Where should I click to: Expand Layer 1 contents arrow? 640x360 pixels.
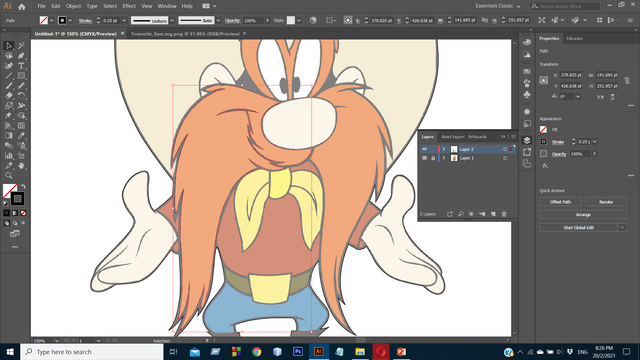[444, 158]
